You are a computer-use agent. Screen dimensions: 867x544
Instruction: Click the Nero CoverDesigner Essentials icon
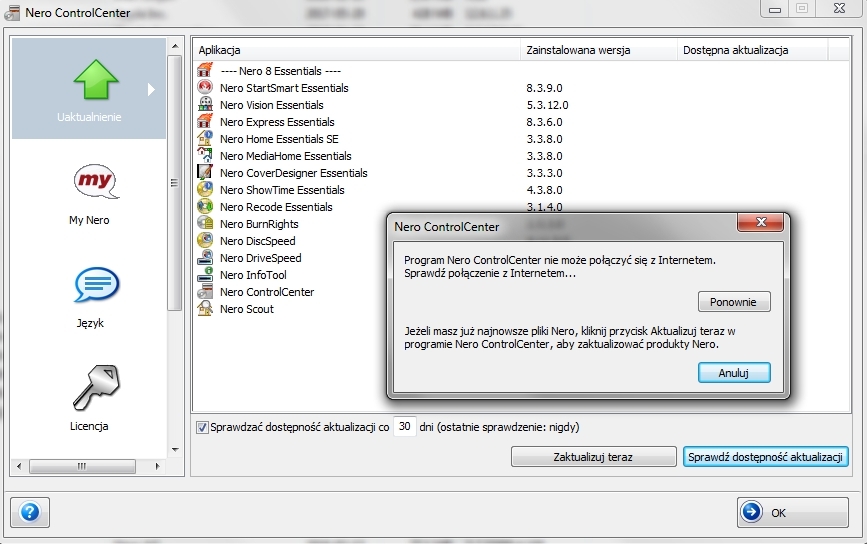click(x=205, y=172)
